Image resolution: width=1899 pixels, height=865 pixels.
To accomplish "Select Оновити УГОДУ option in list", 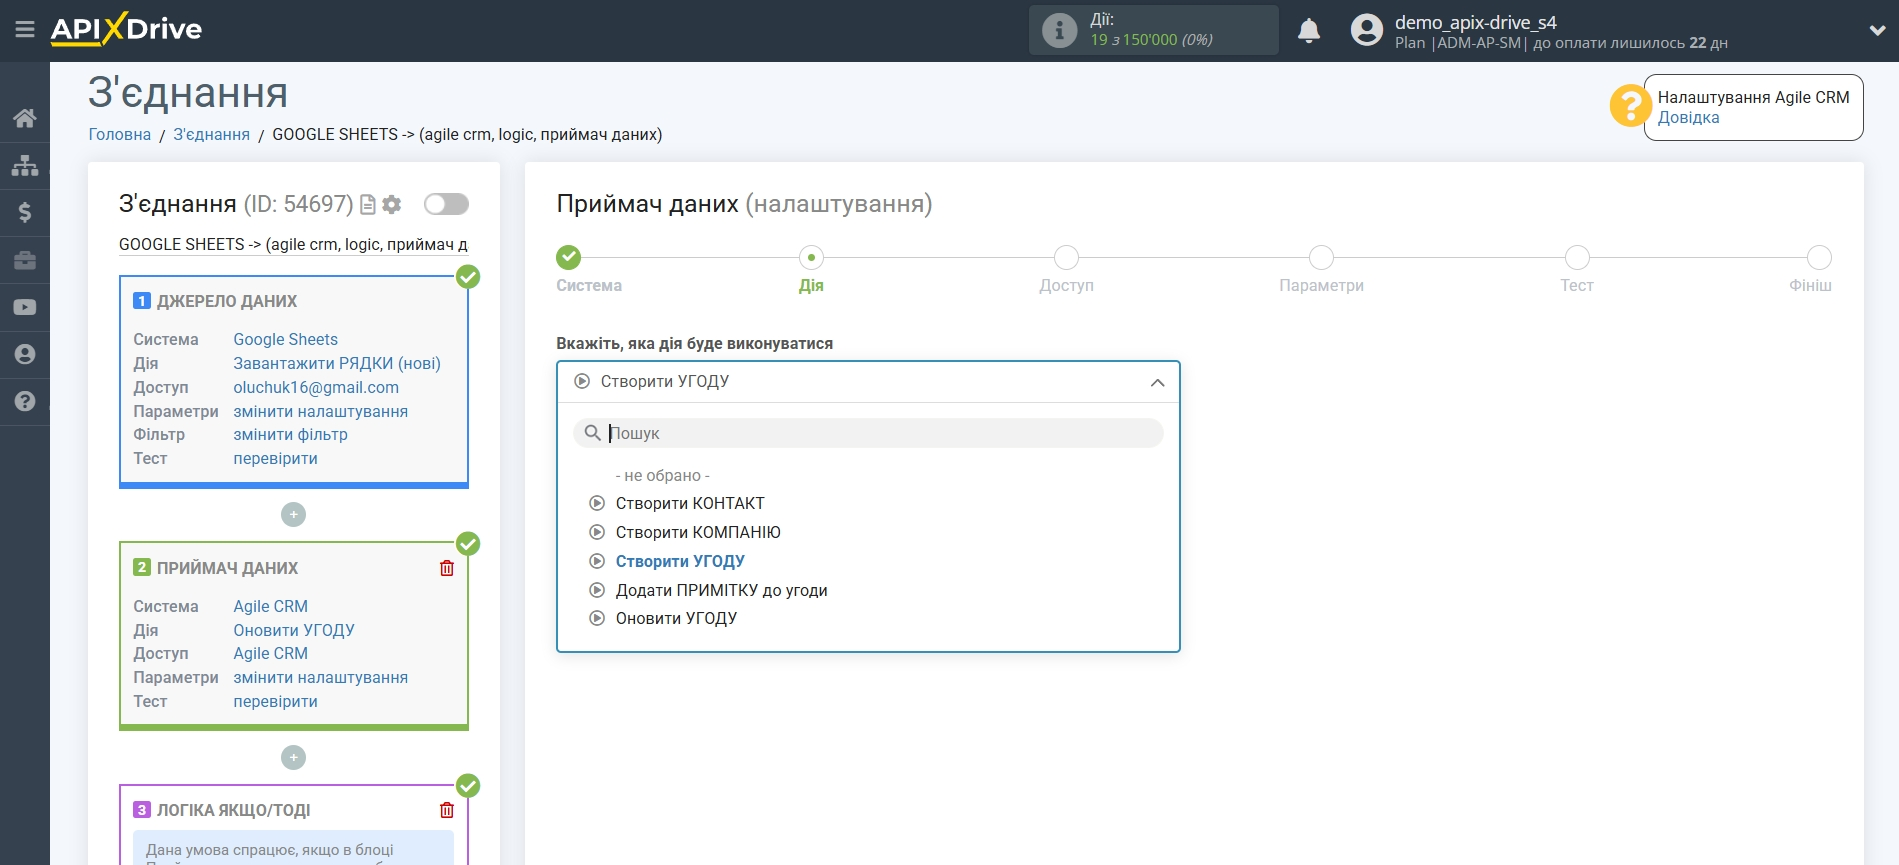I will (x=676, y=619).
